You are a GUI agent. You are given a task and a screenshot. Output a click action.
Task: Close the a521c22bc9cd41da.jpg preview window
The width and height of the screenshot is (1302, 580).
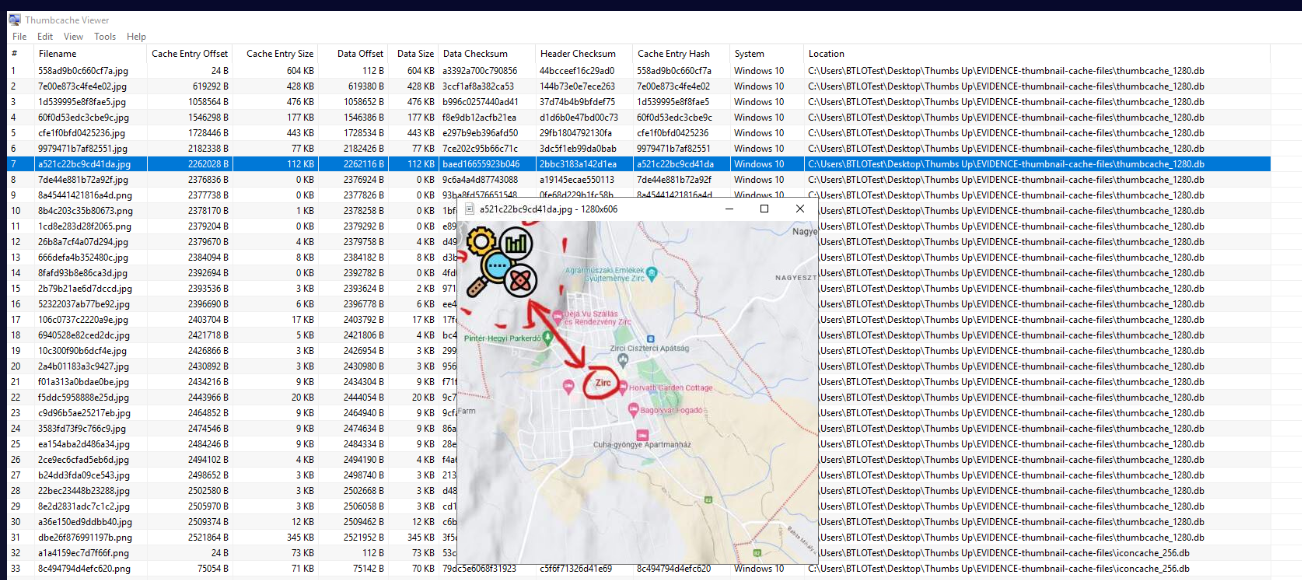[800, 209]
